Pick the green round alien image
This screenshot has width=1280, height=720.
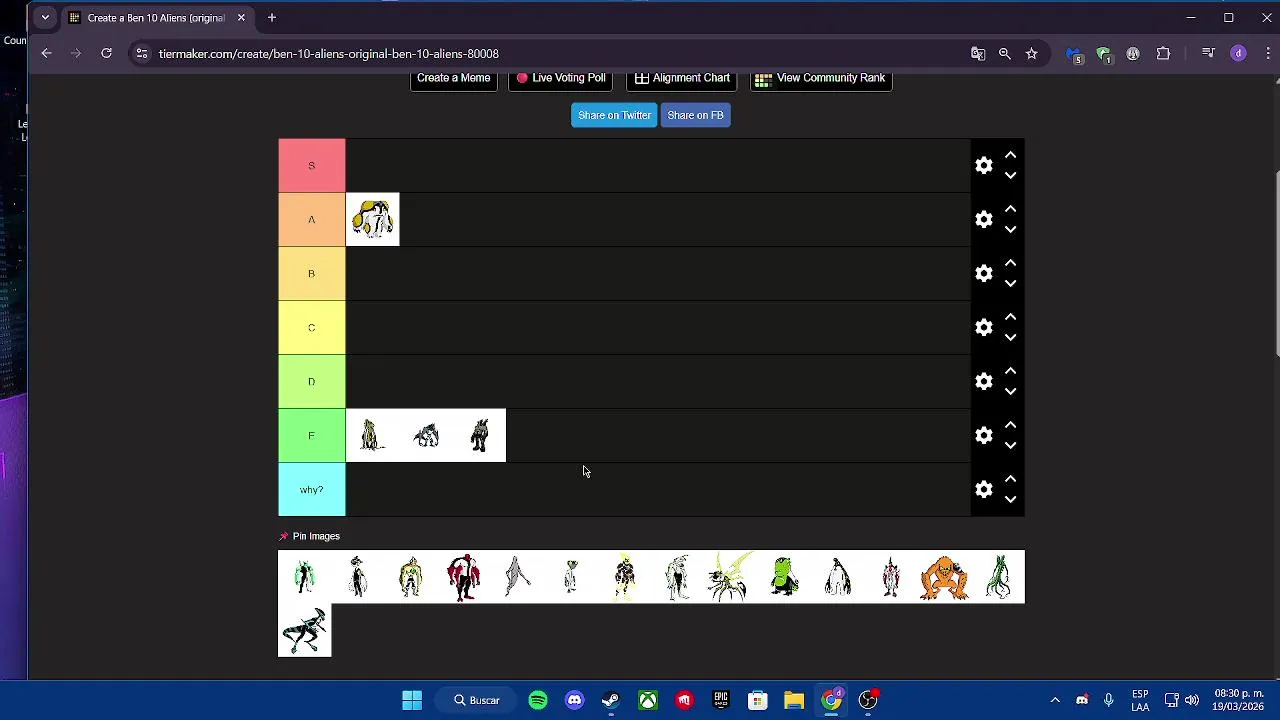pos(784,577)
